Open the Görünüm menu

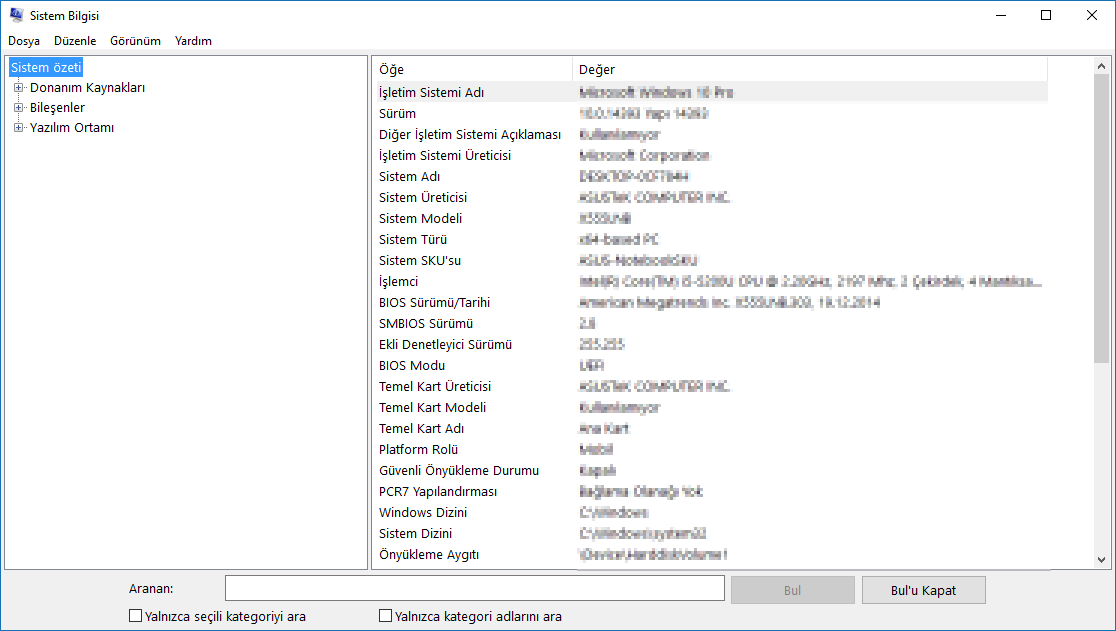[x=135, y=41]
